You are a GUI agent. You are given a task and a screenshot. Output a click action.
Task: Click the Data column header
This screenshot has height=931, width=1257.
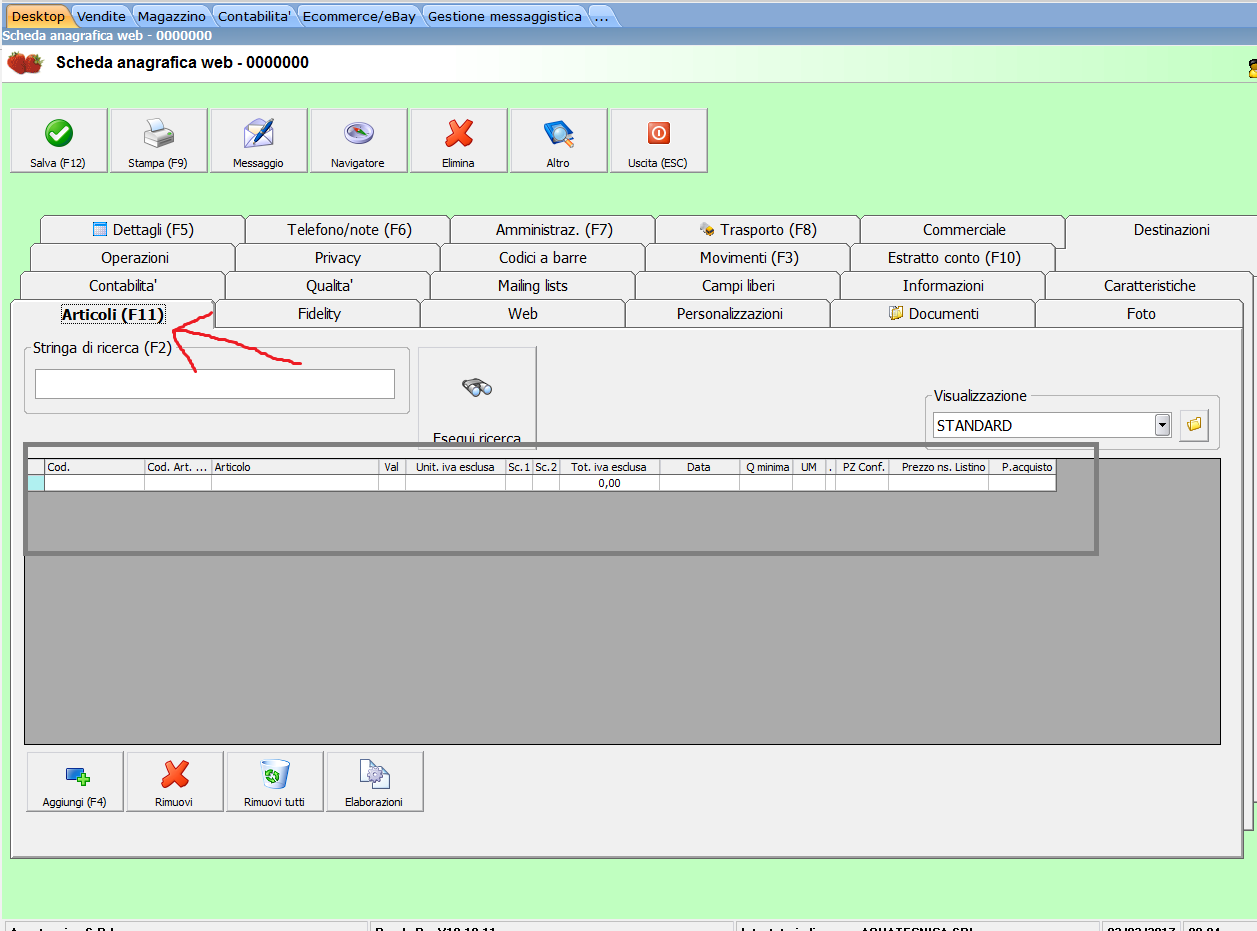point(699,467)
